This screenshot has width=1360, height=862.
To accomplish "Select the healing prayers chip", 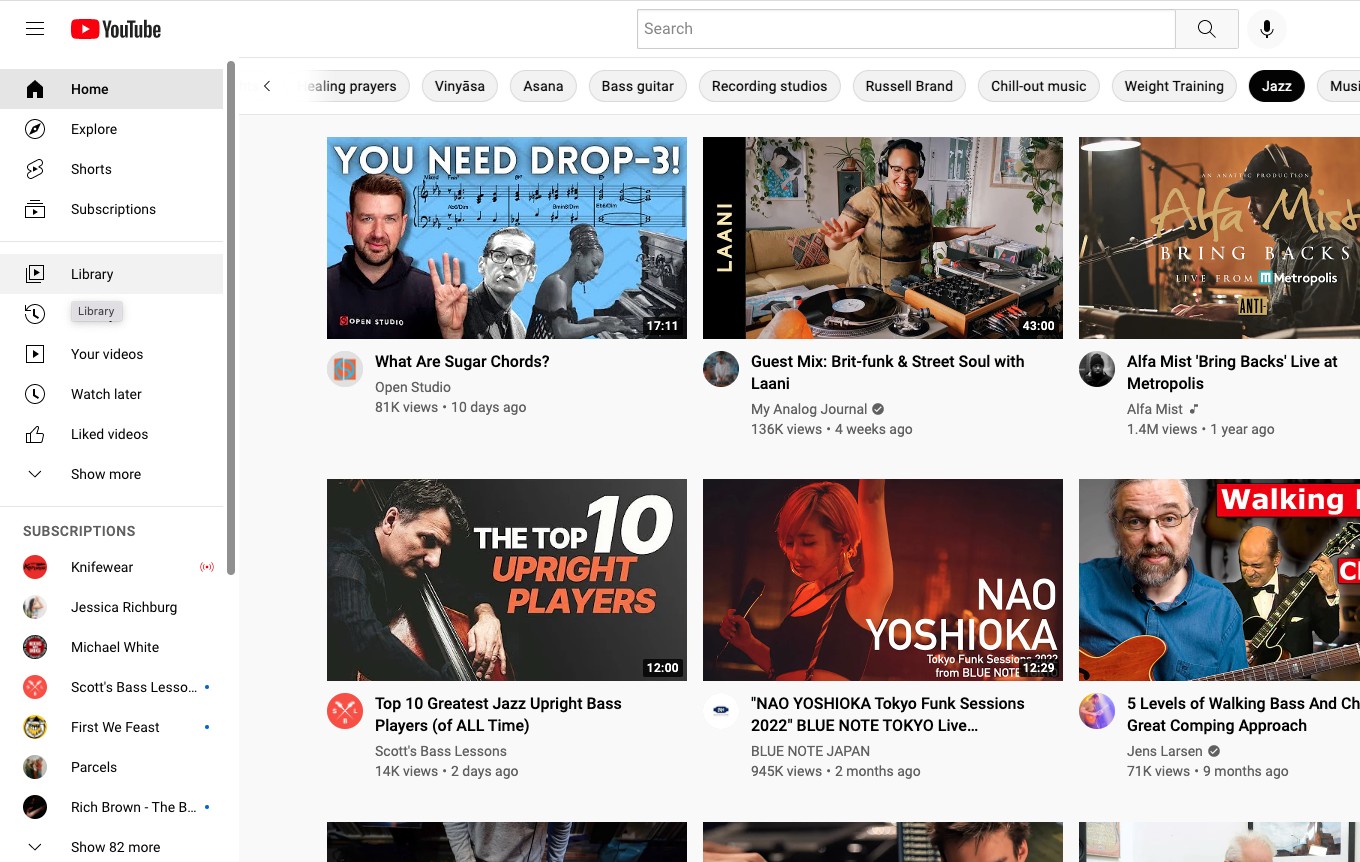I will (x=354, y=86).
